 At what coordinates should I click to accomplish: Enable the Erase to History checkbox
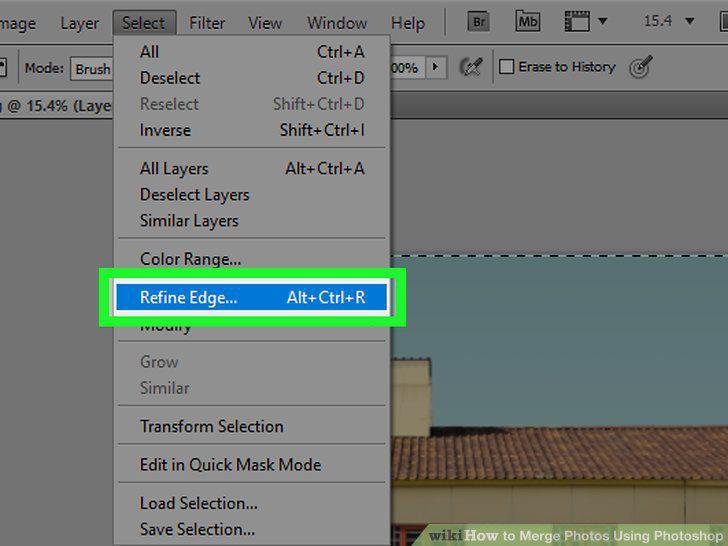pos(506,67)
